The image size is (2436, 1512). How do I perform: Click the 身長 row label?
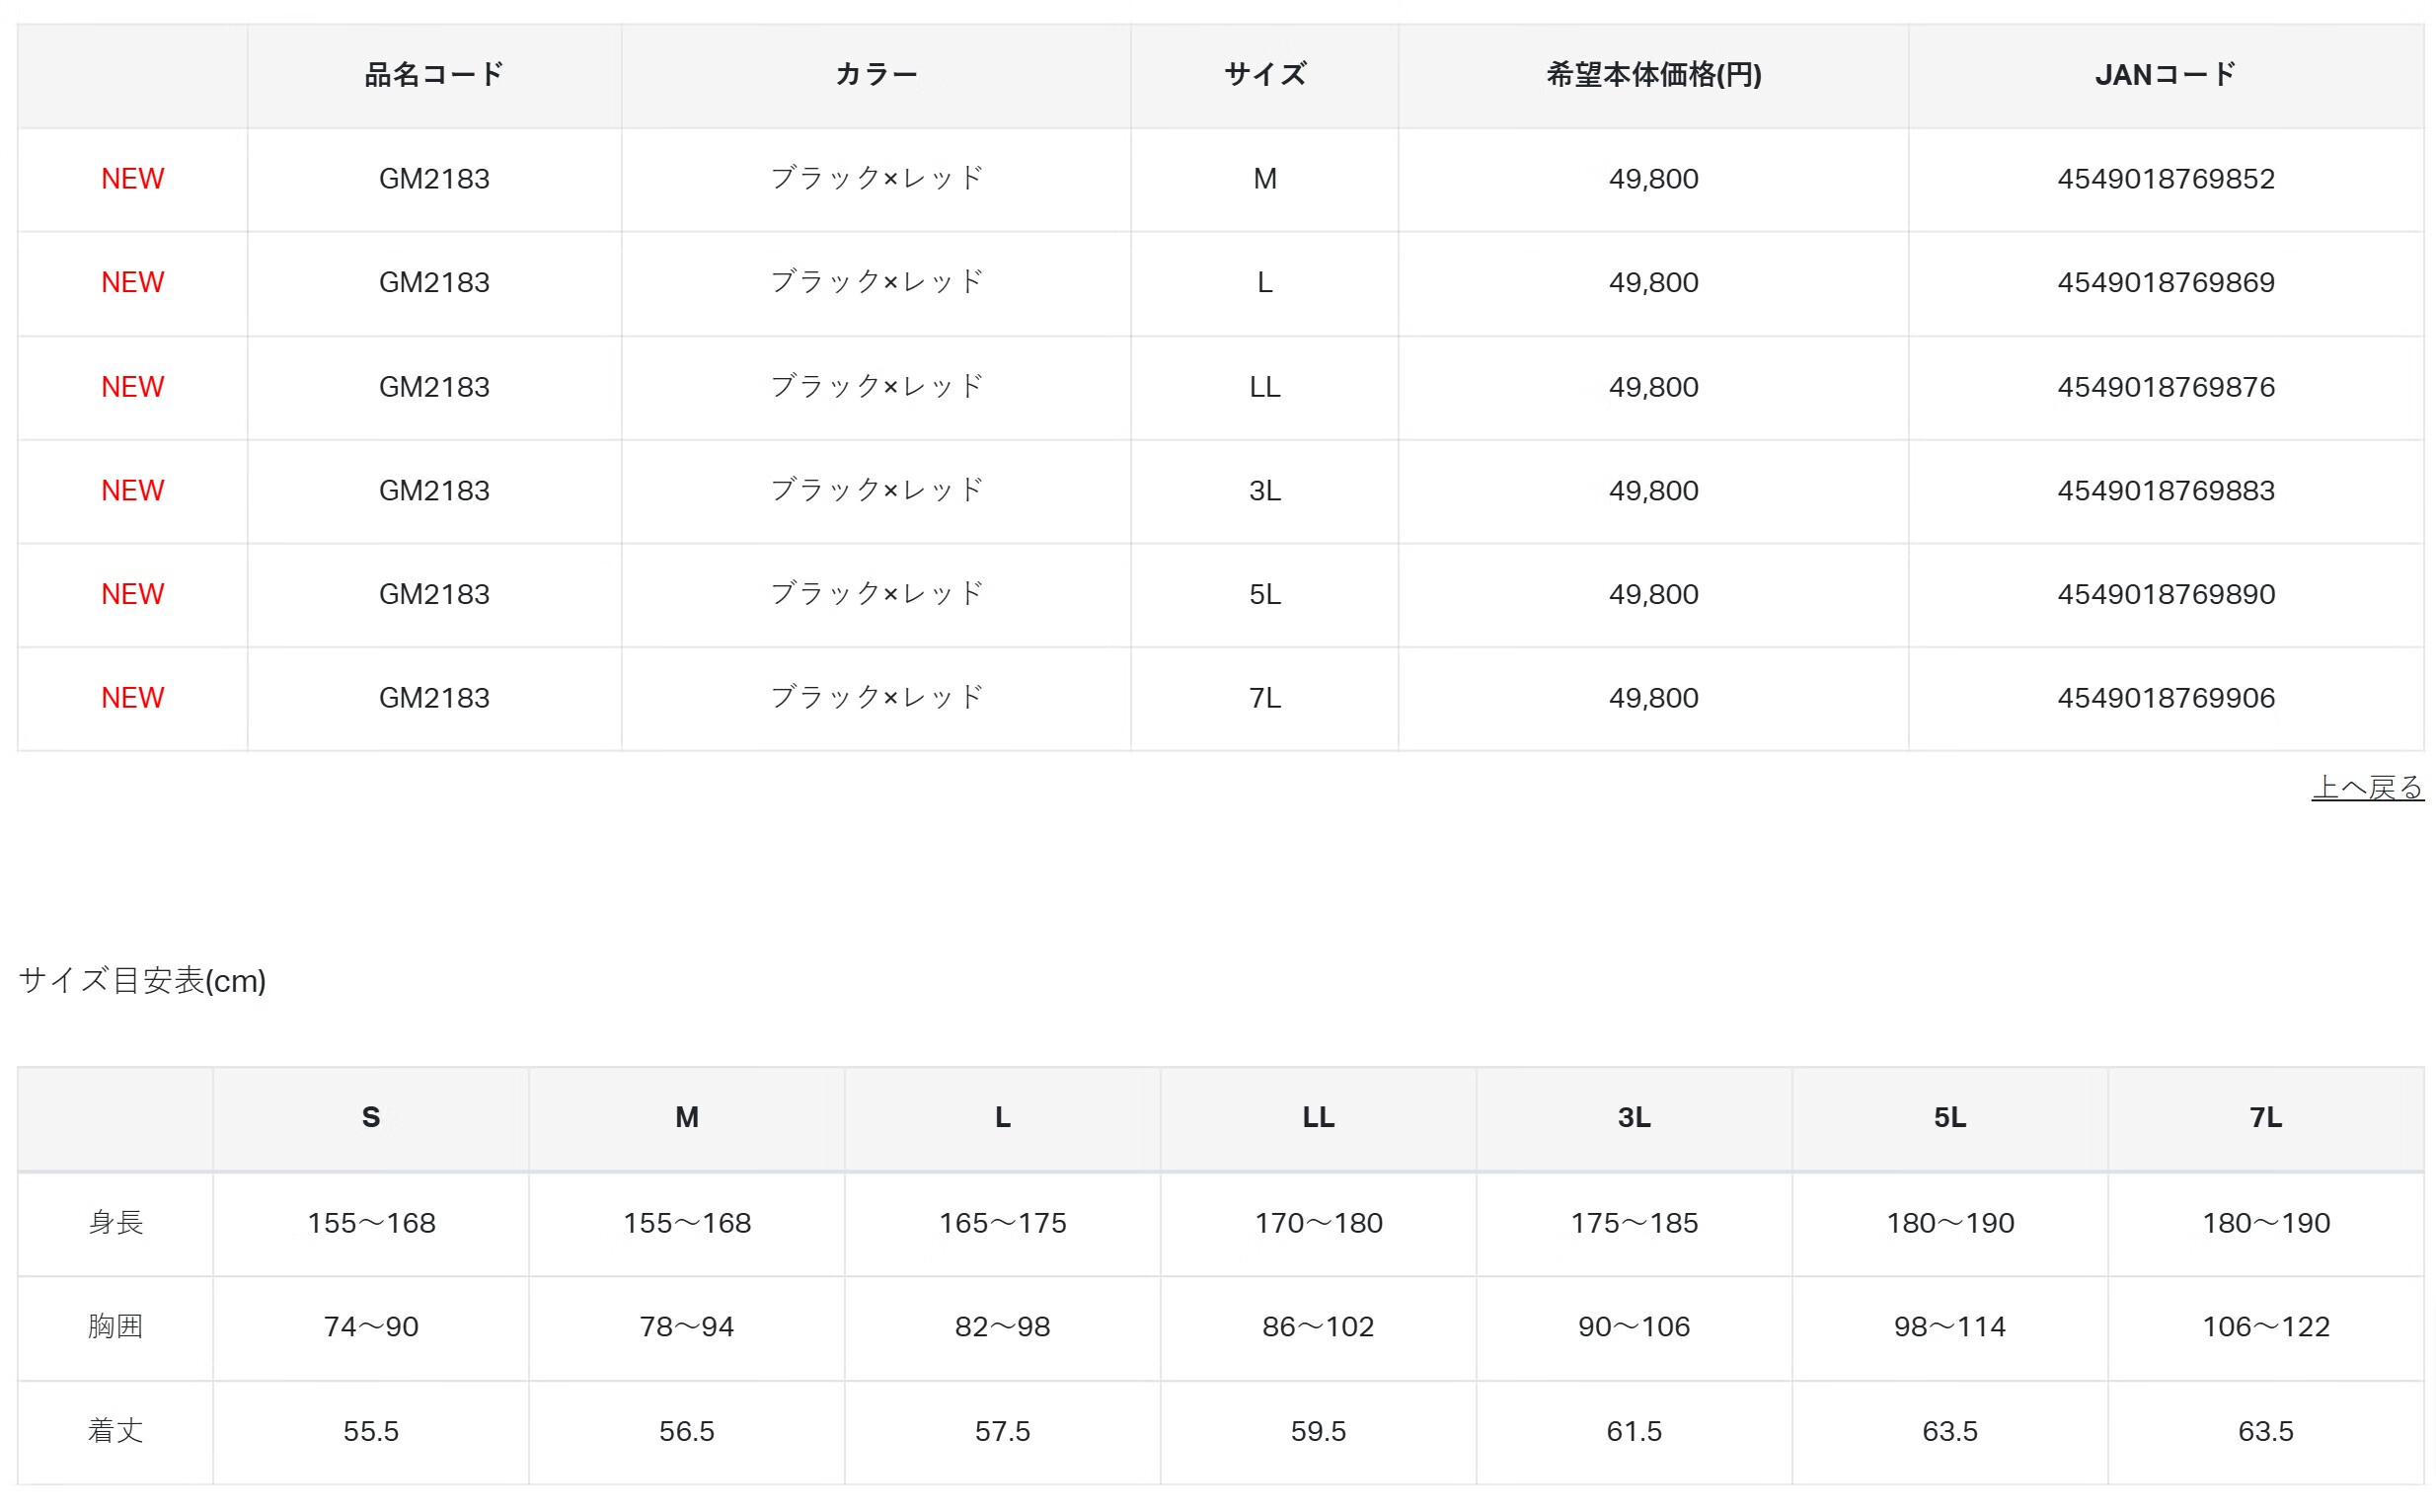(x=116, y=1223)
